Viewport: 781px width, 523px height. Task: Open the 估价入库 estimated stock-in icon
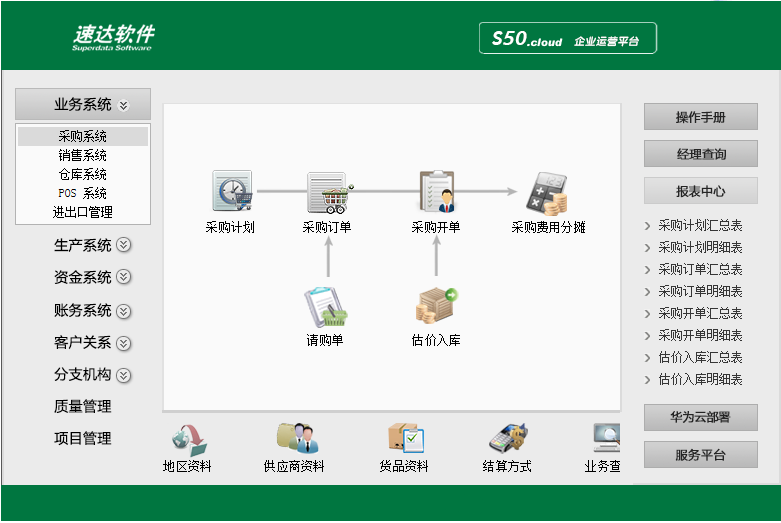pyautogui.click(x=436, y=305)
